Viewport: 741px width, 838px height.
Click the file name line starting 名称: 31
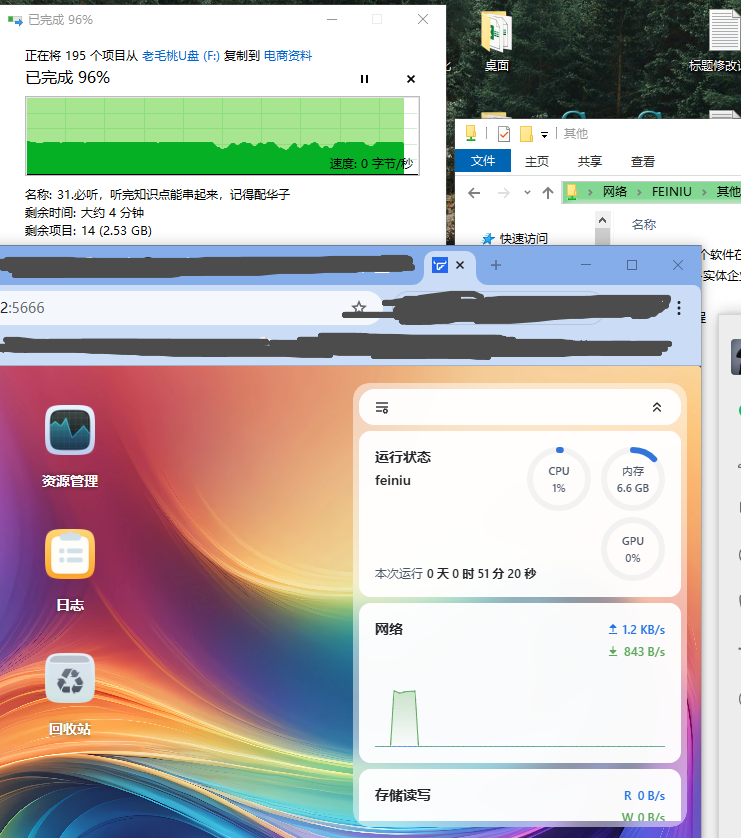pyautogui.click(x=157, y=195)
